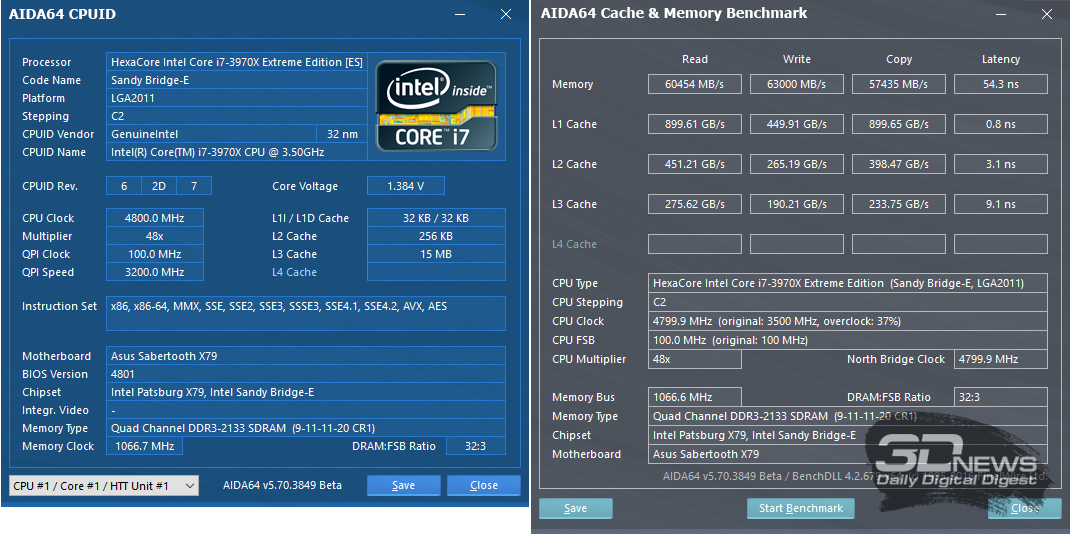Click L1 Cache read value 899.61 GB/s

695,124
